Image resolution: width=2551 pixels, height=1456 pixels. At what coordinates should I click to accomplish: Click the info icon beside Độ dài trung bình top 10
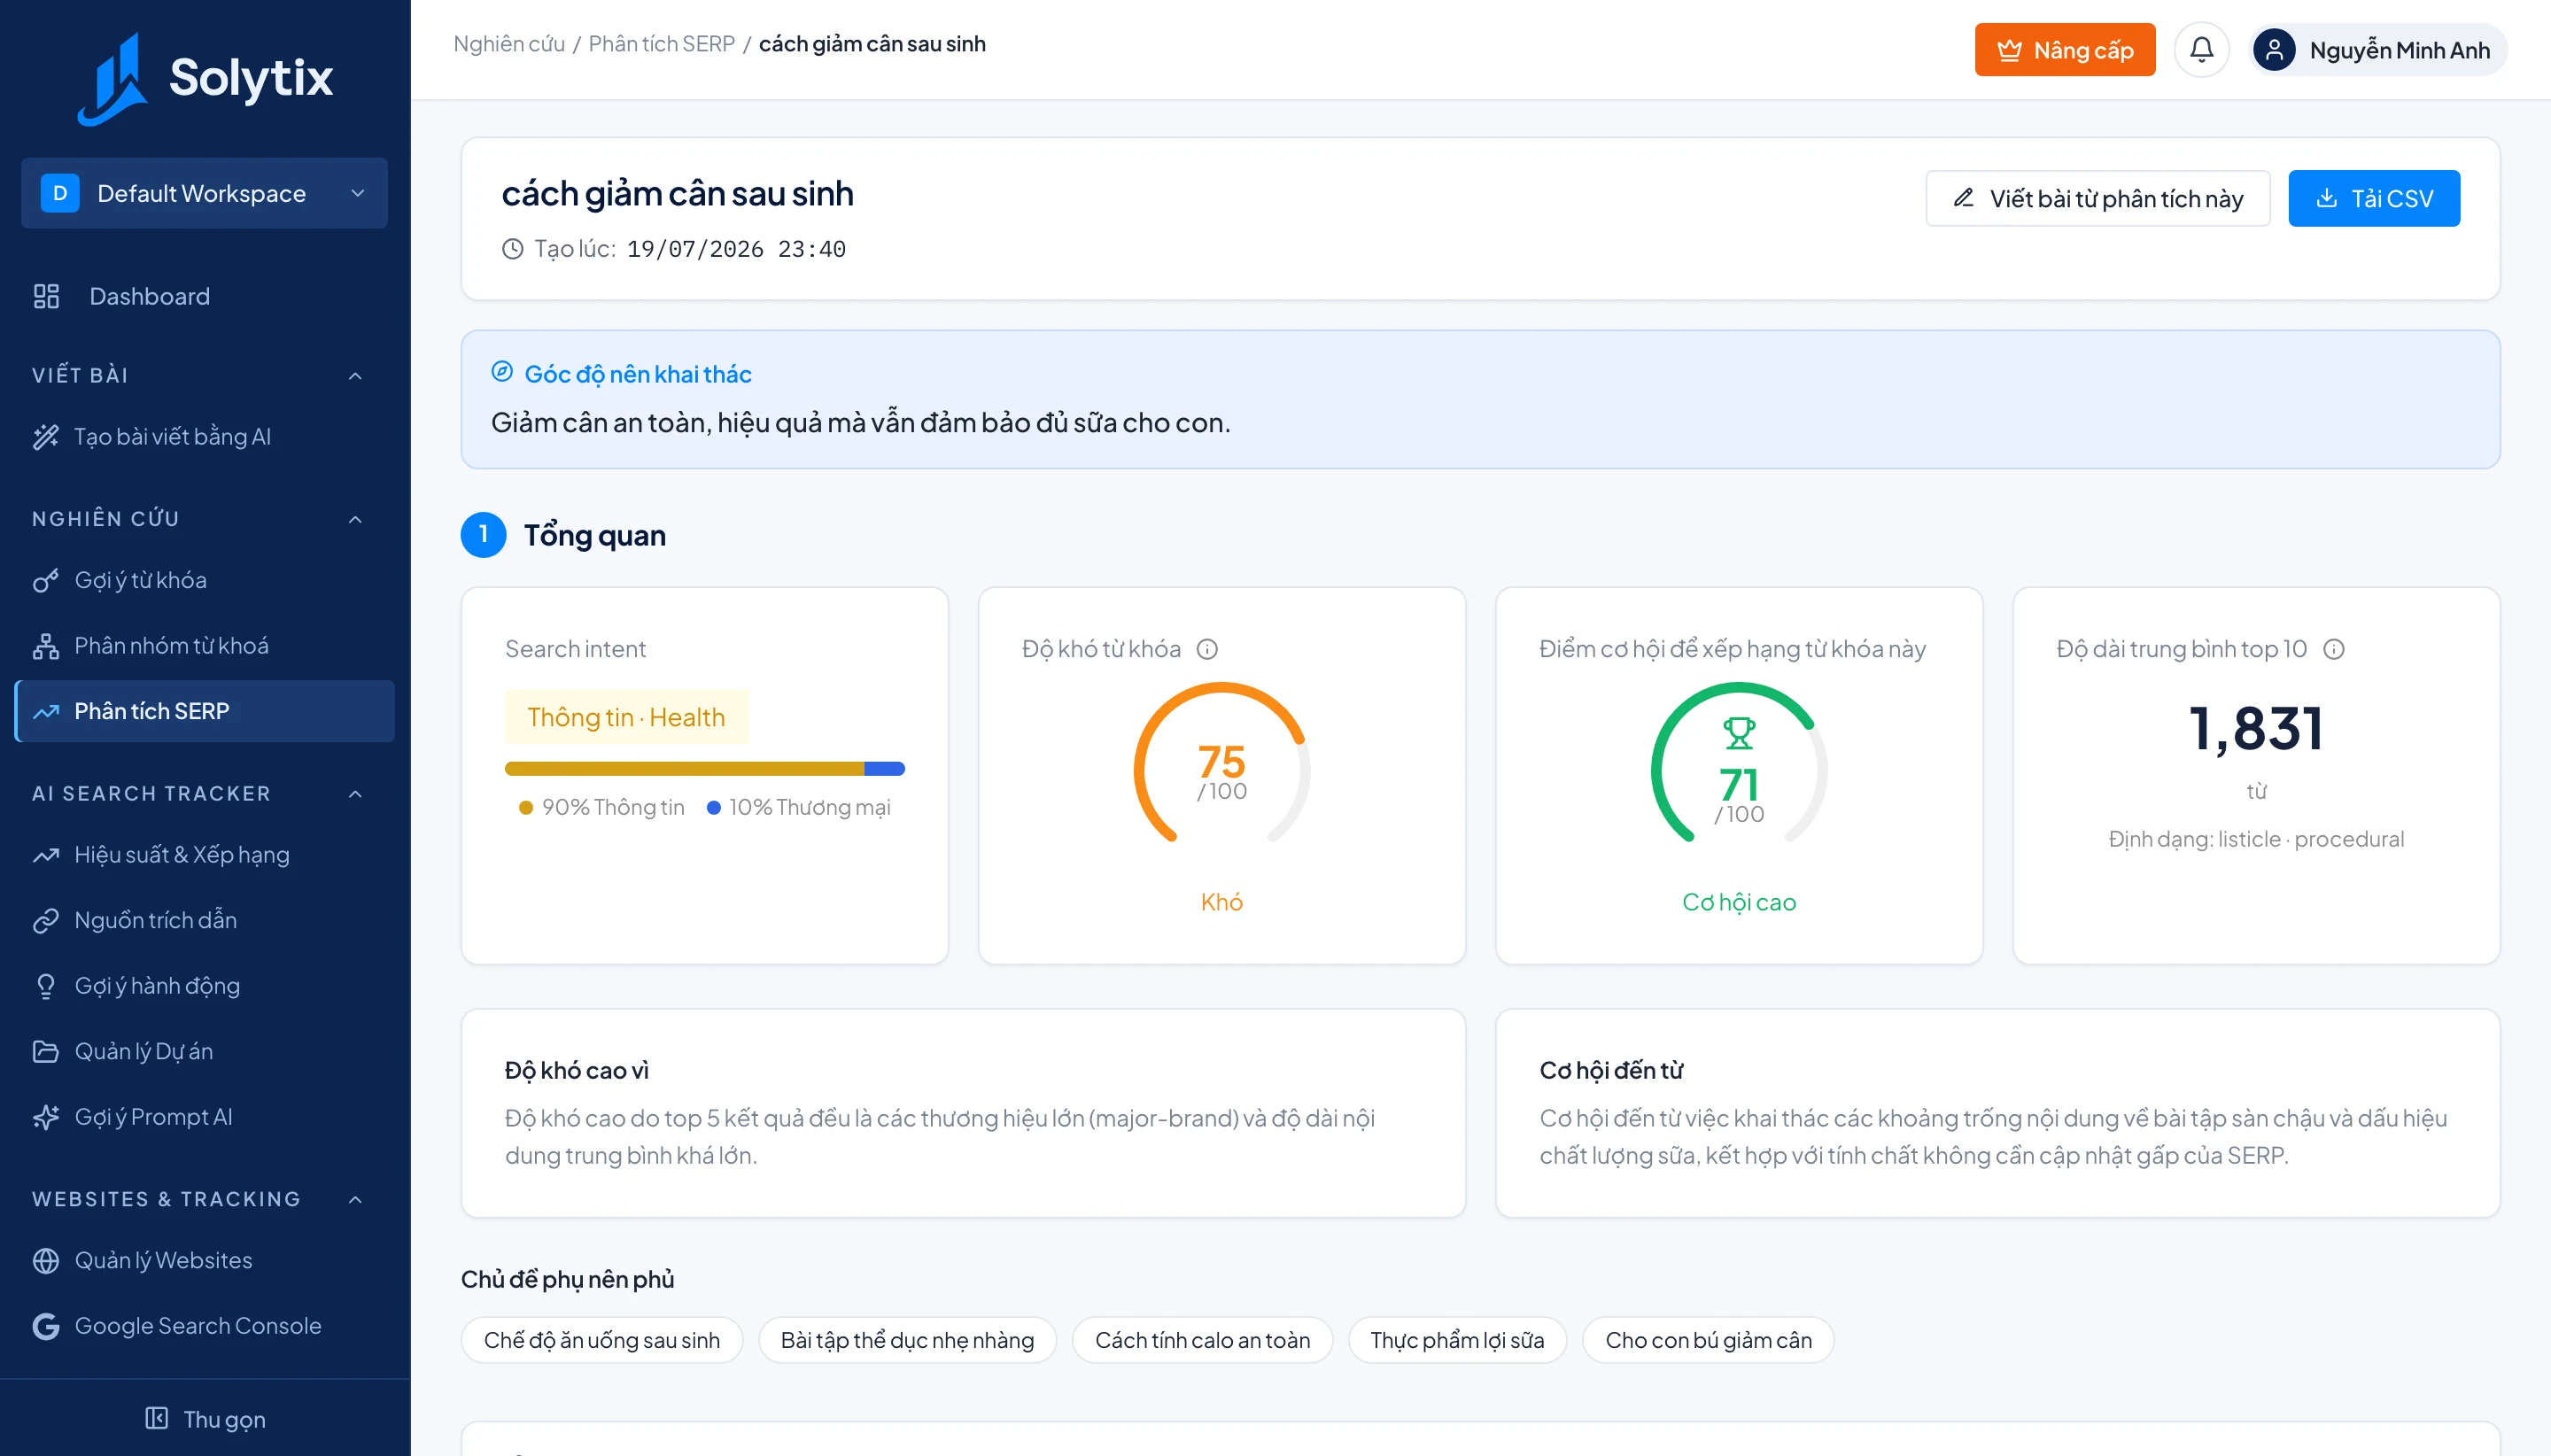pos(2333,649)
